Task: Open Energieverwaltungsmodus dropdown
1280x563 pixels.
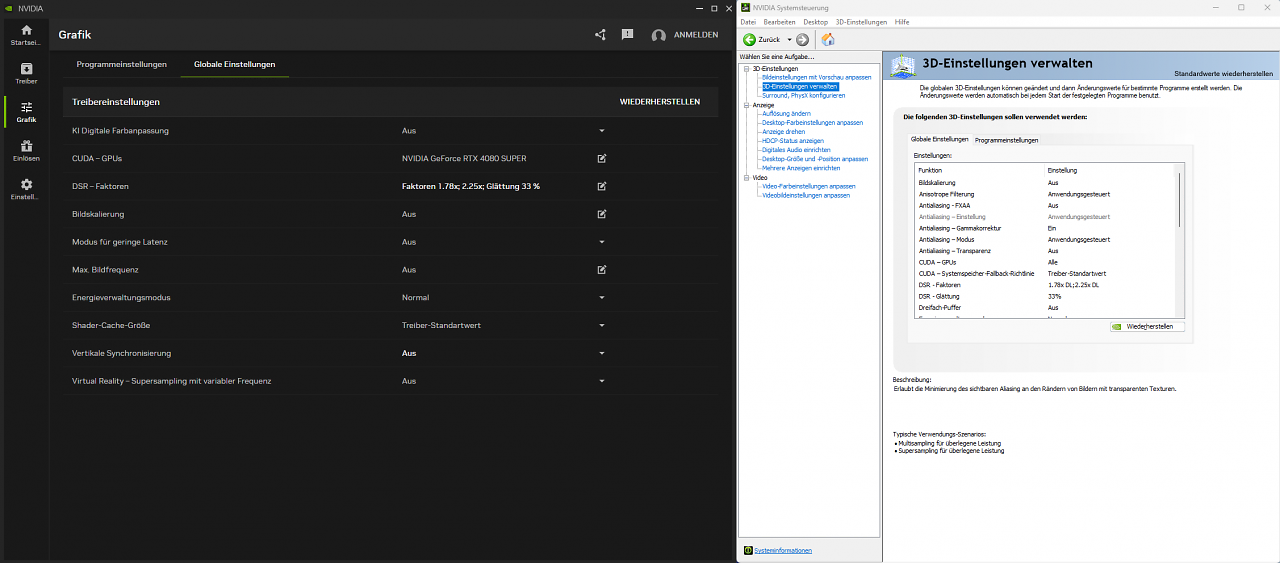Action: 602,298
